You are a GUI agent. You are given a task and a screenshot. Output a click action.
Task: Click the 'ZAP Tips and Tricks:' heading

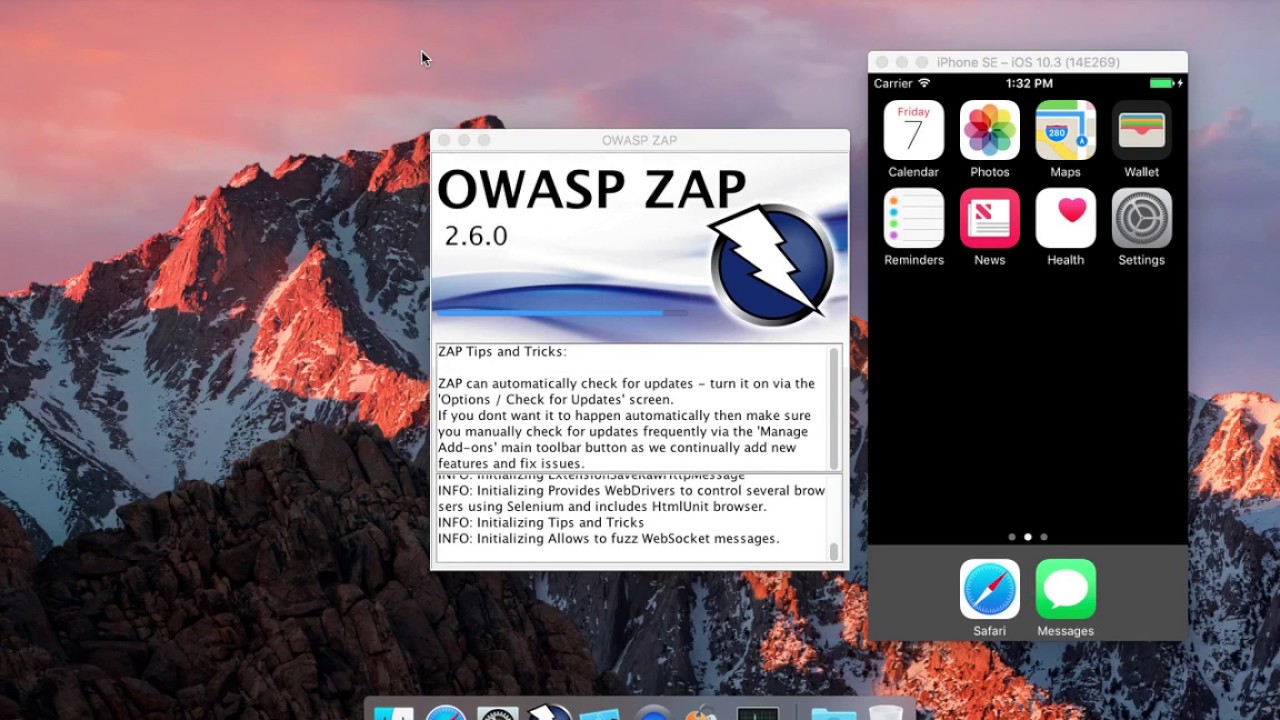coord(502,352)
